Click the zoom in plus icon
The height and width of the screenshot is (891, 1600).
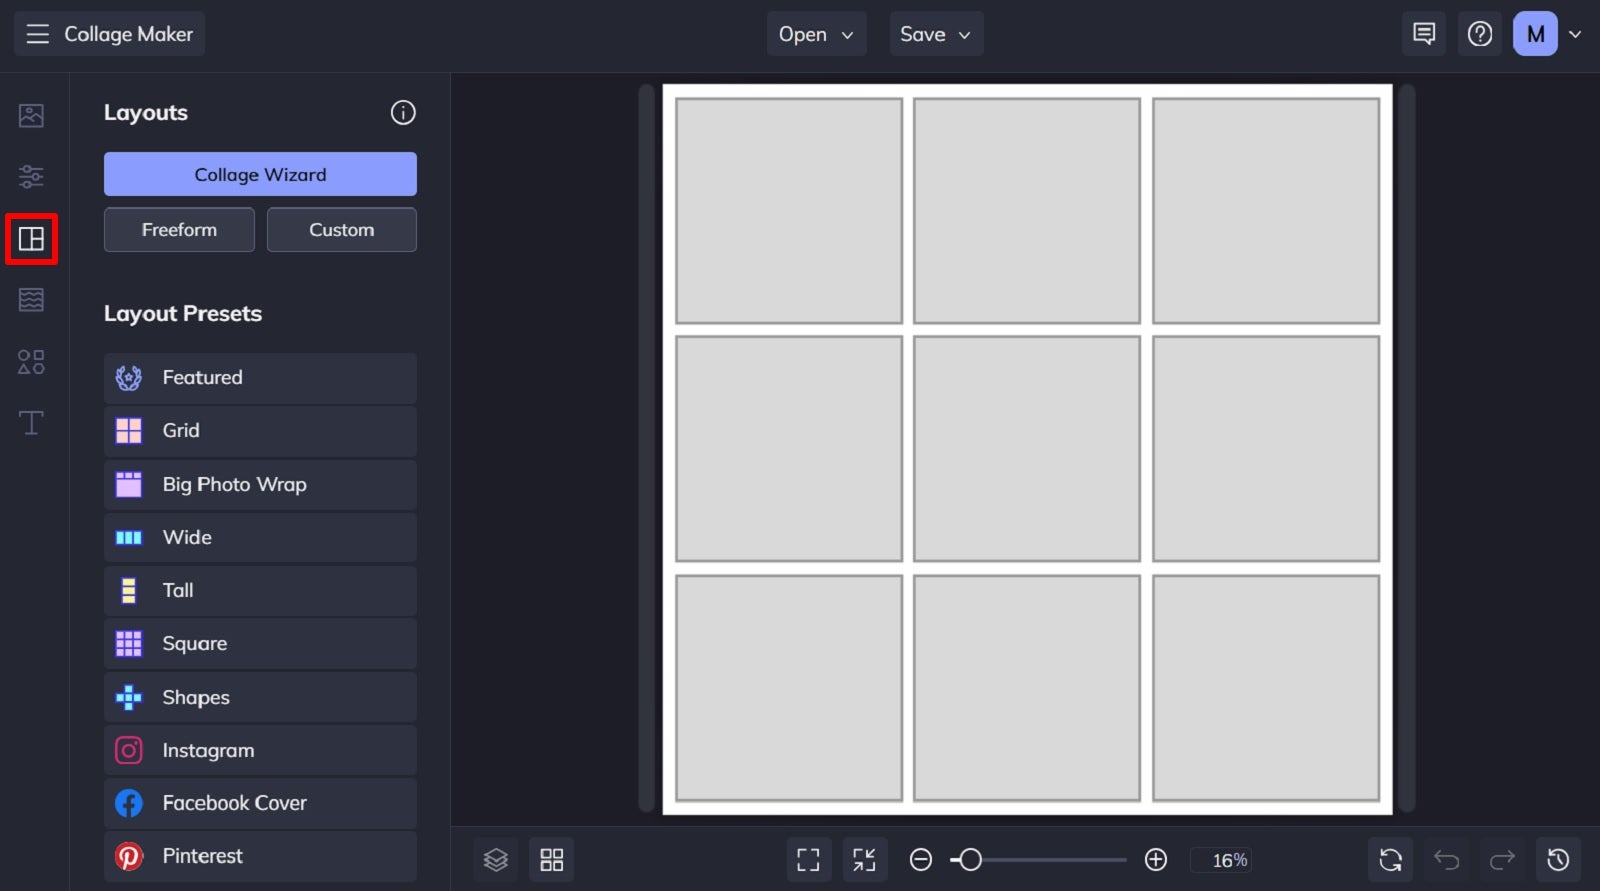pyautogui.click(x=1156, y=860)
